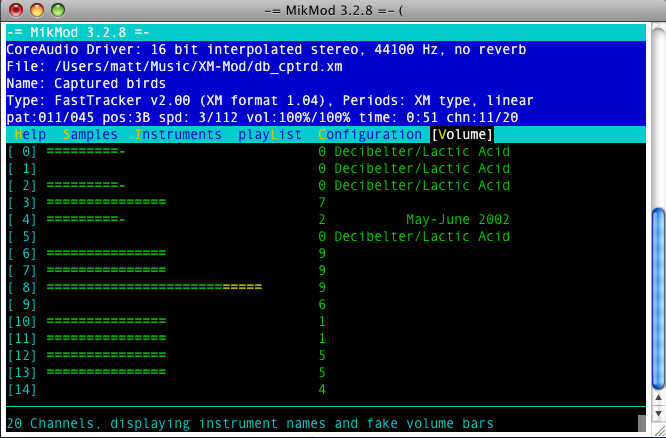Viewport: 666px width, 438px height.
Task: Click the red close window button
Action: click(x=16, y=10)
